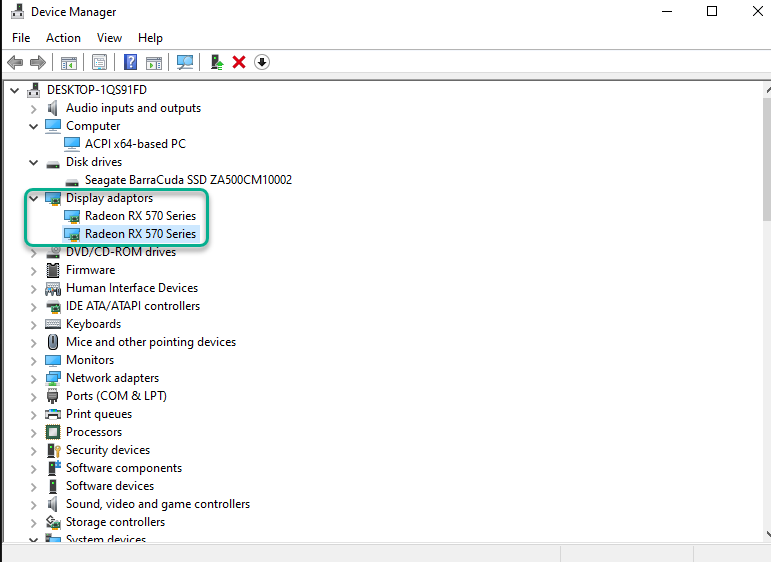Expand the Processors chevron
This screenshot has height=562, width=771.
pos(33,433)
